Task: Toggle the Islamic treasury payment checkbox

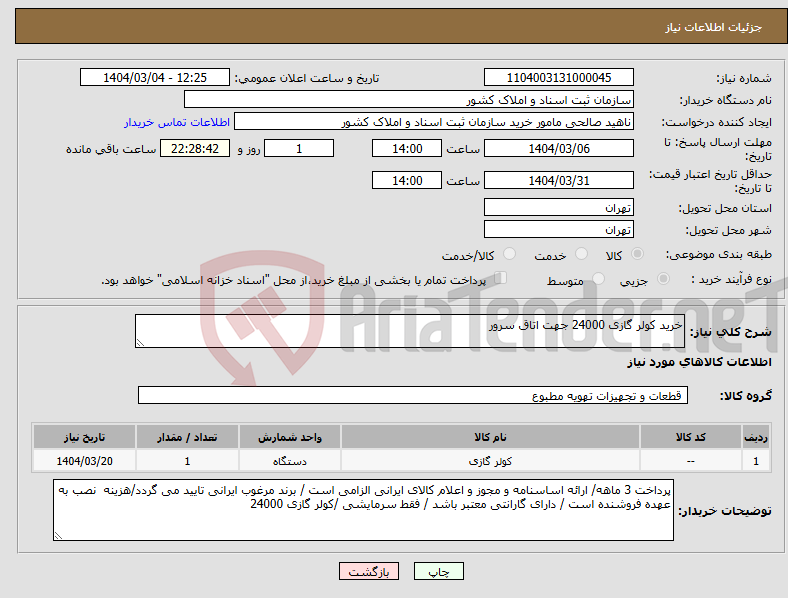Action: (x=501, y=278)
